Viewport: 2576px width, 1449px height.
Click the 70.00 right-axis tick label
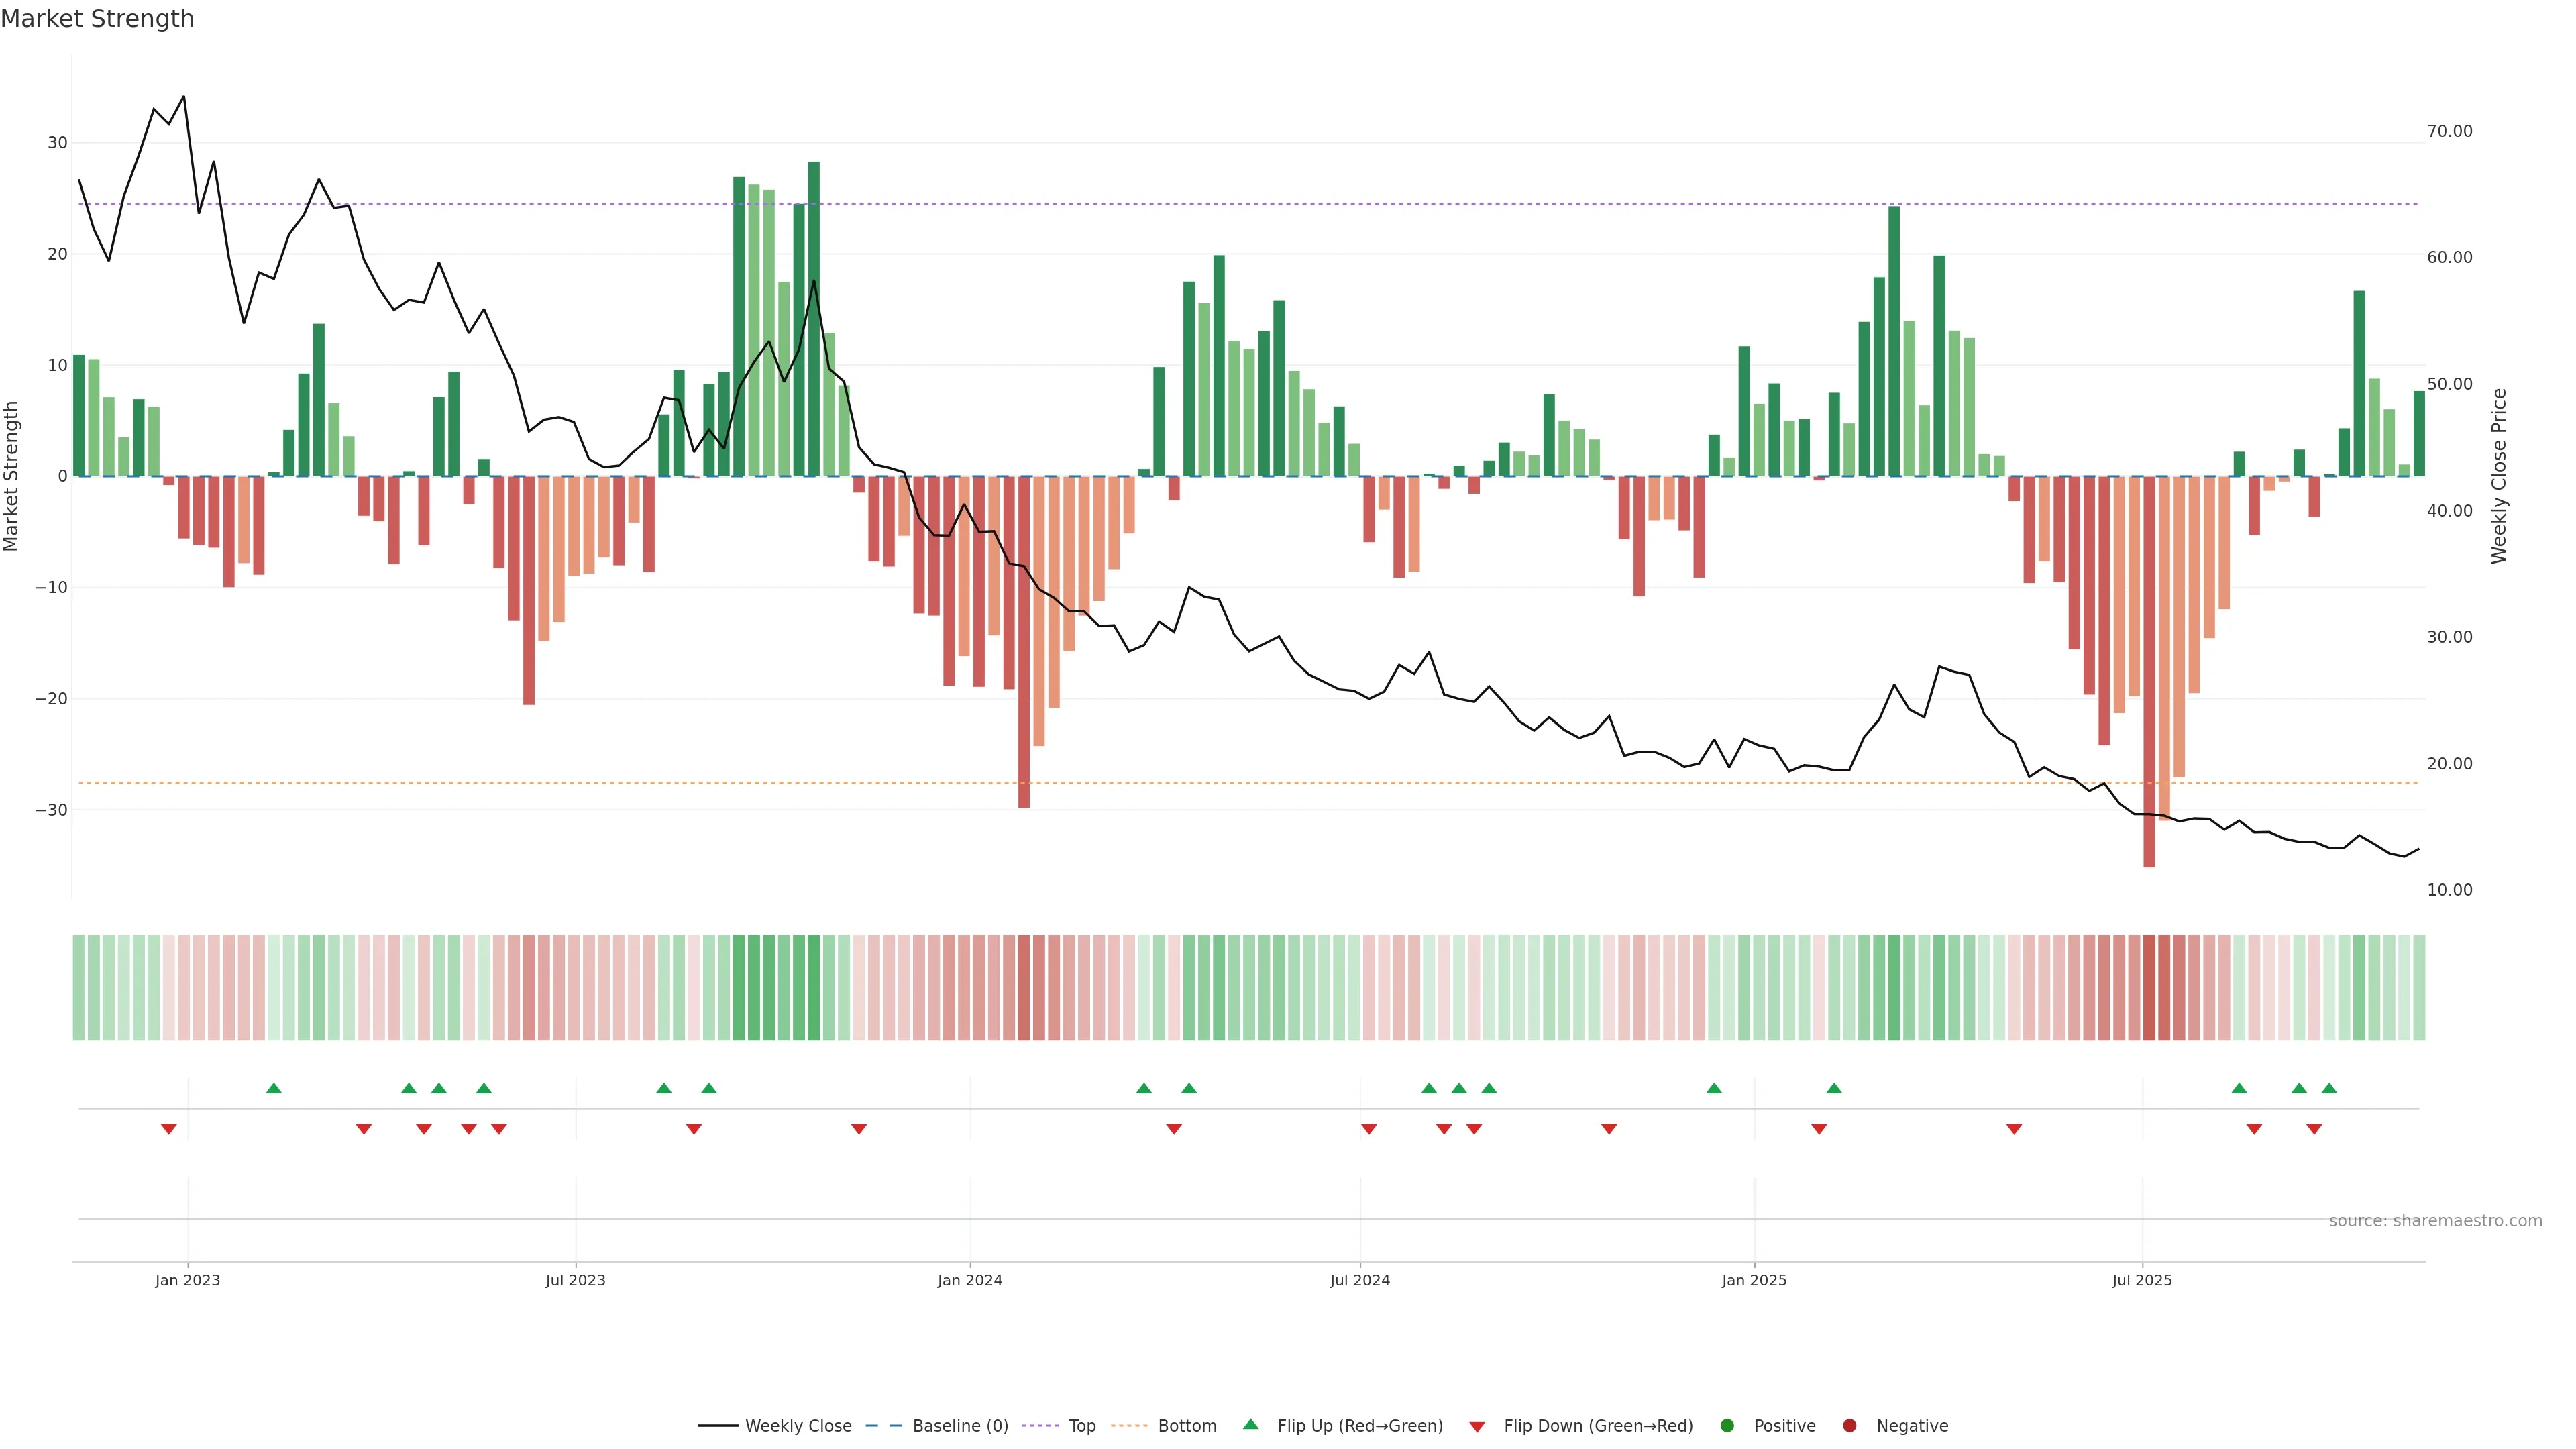(x=2449, y=131)
